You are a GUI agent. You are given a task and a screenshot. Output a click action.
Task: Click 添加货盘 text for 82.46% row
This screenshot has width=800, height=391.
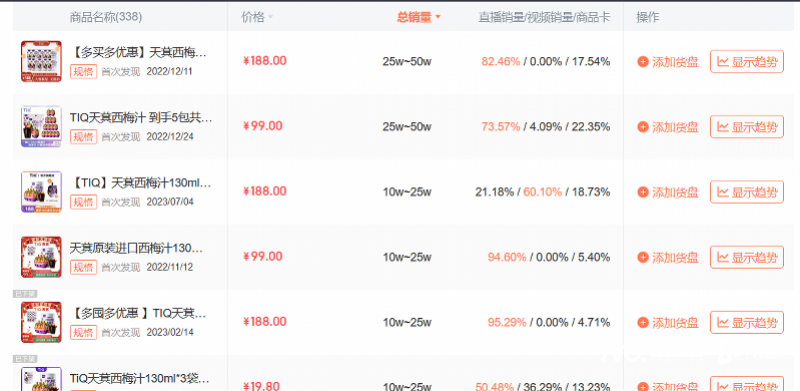pyautogui.click(x=675, y=62)
